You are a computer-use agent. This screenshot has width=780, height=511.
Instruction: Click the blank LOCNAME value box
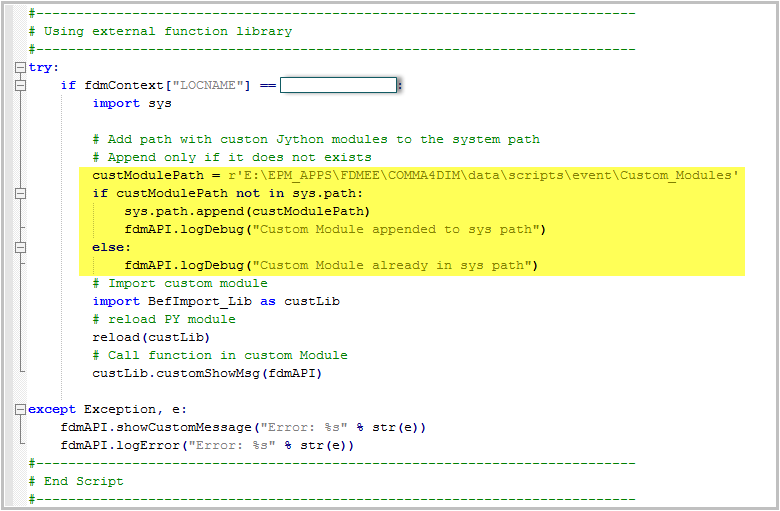338,85
